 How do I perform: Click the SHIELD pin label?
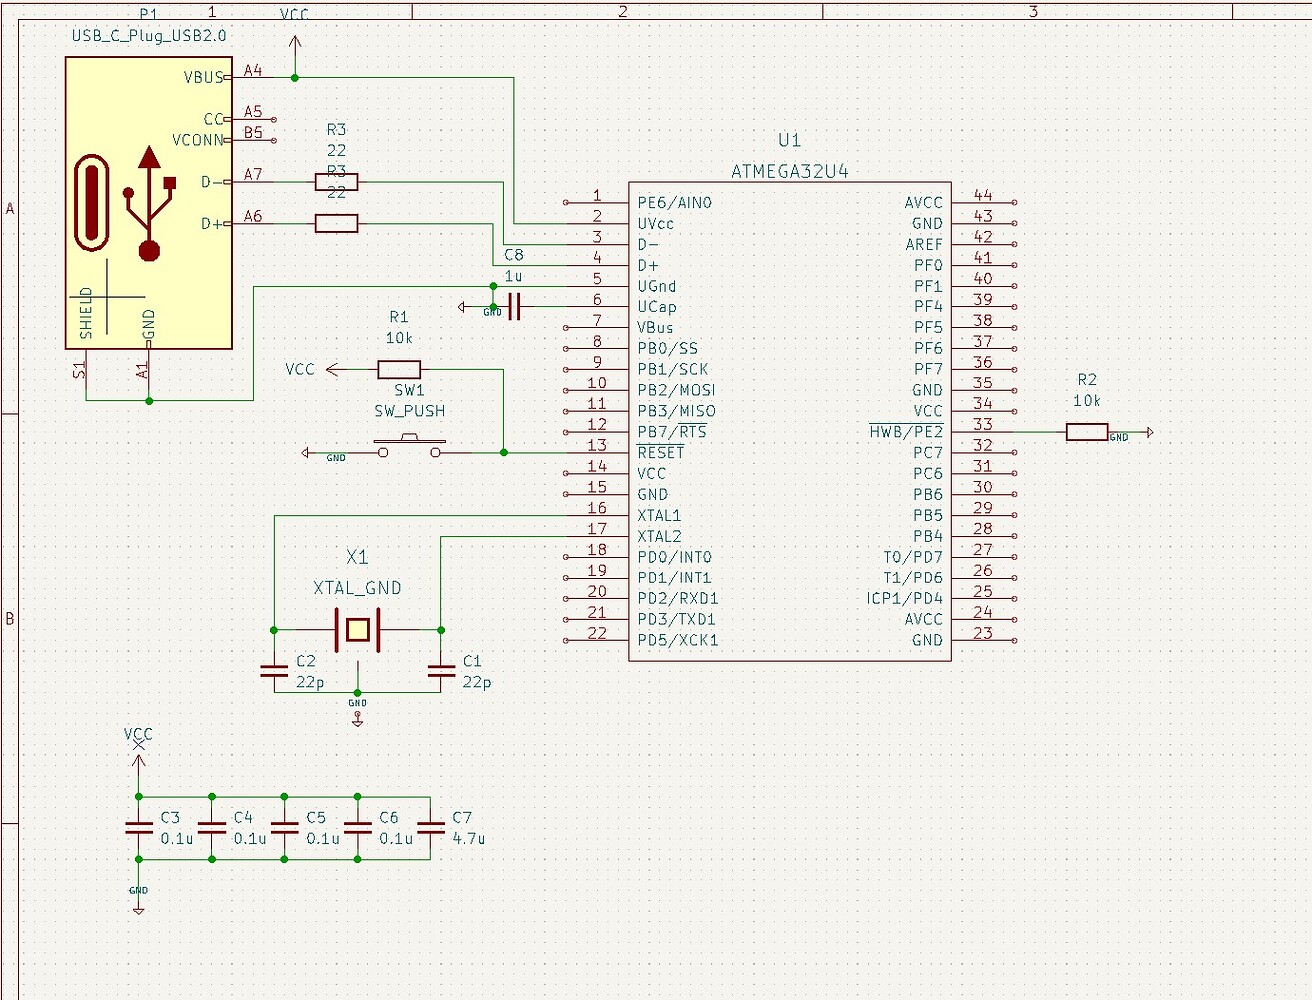click(x=86, y=313)
